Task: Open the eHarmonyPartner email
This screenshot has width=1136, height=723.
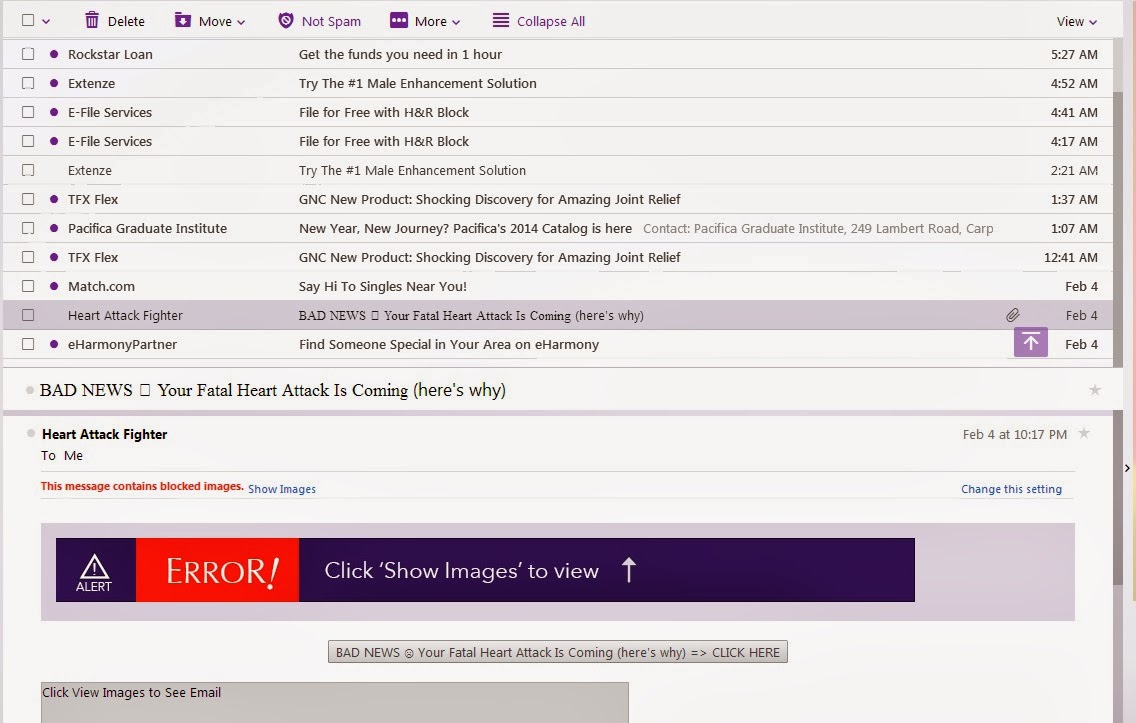Action: [448, 344]
